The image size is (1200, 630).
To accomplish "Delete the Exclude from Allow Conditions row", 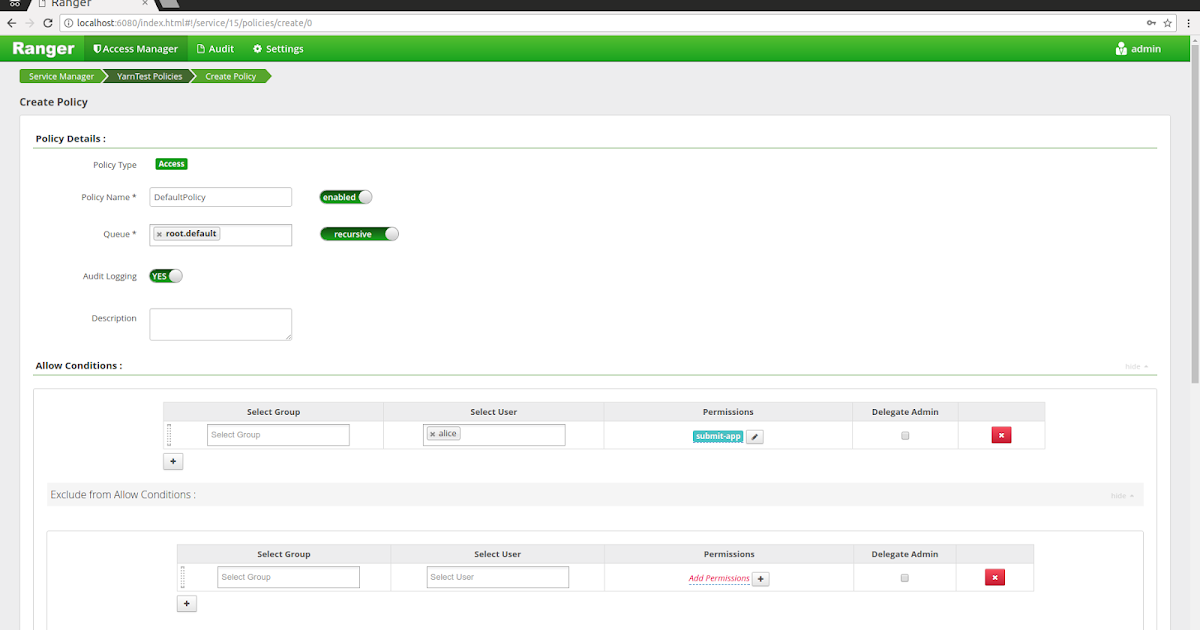I will pos(995,577).
